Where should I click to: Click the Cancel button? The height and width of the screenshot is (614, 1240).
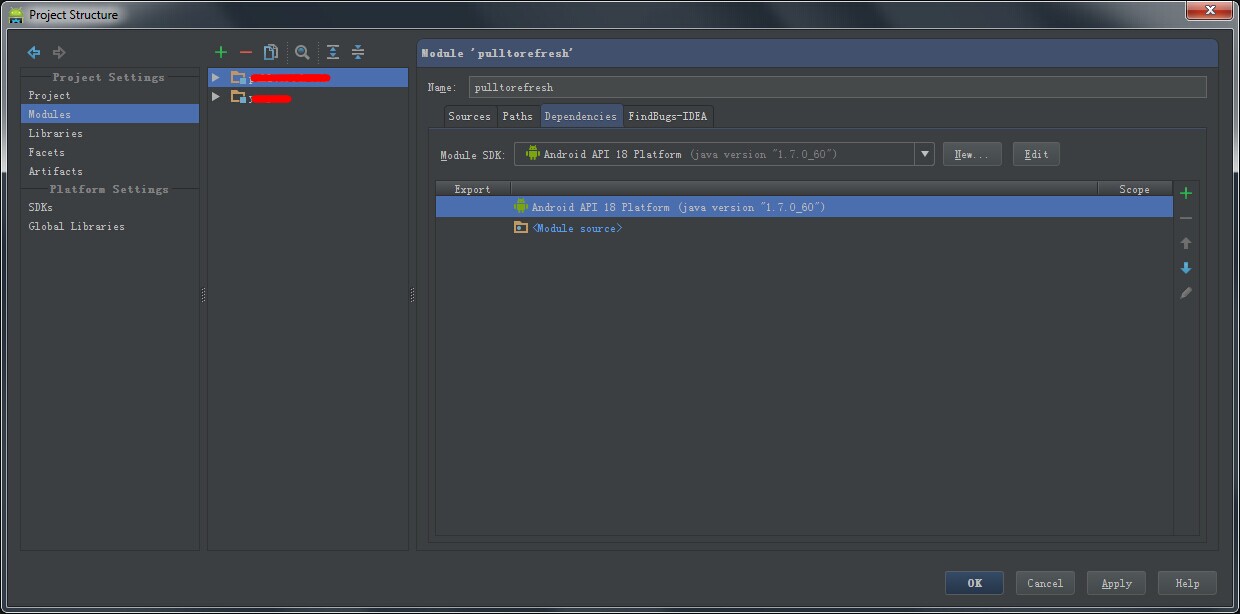click(x=1045, y=583)
